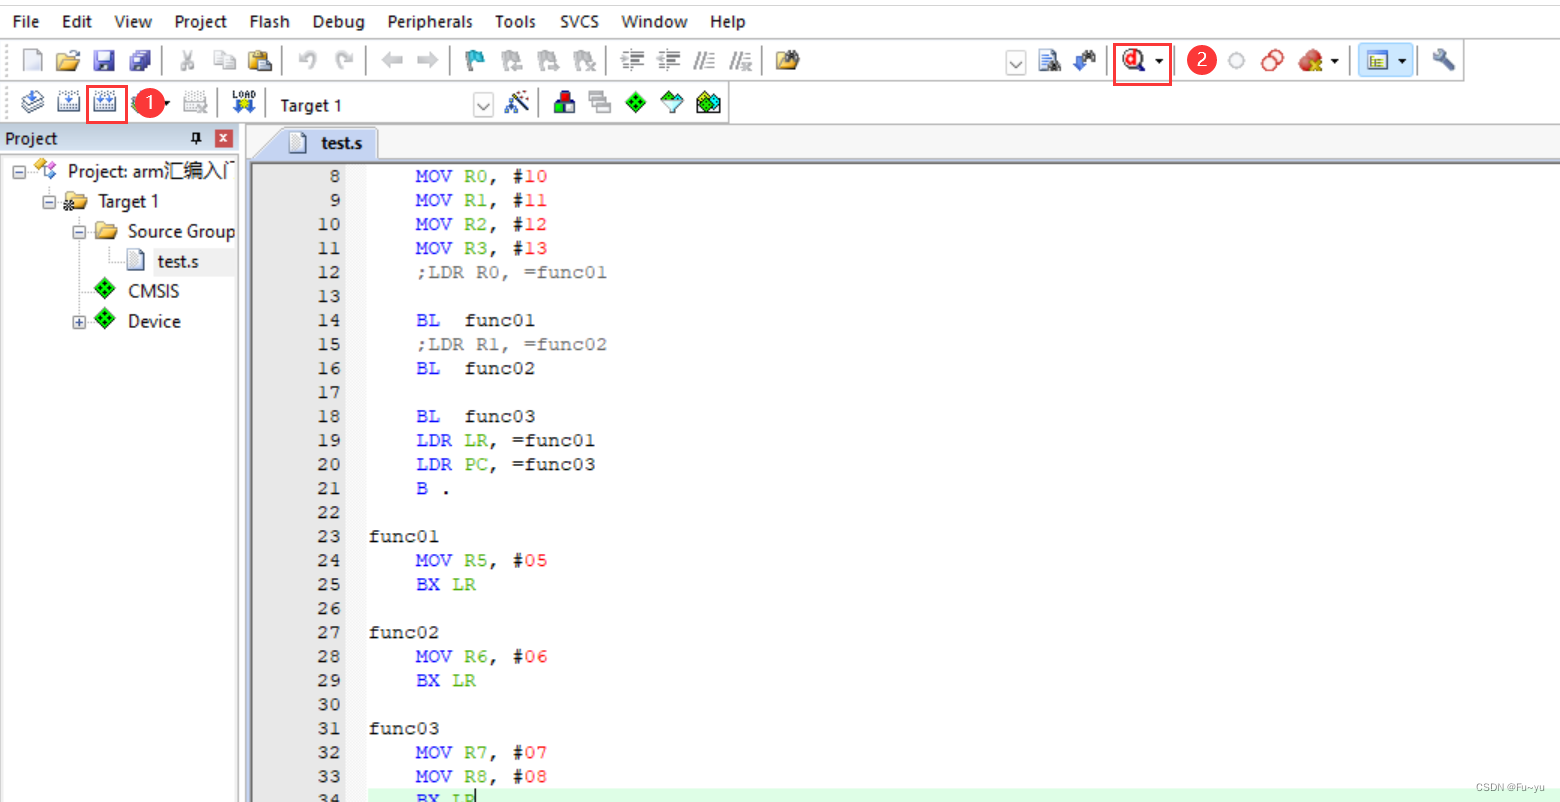This screenshot has height=802, width=1560.
Task: Open Manage Project Items
Action: (x=564, y=102)
